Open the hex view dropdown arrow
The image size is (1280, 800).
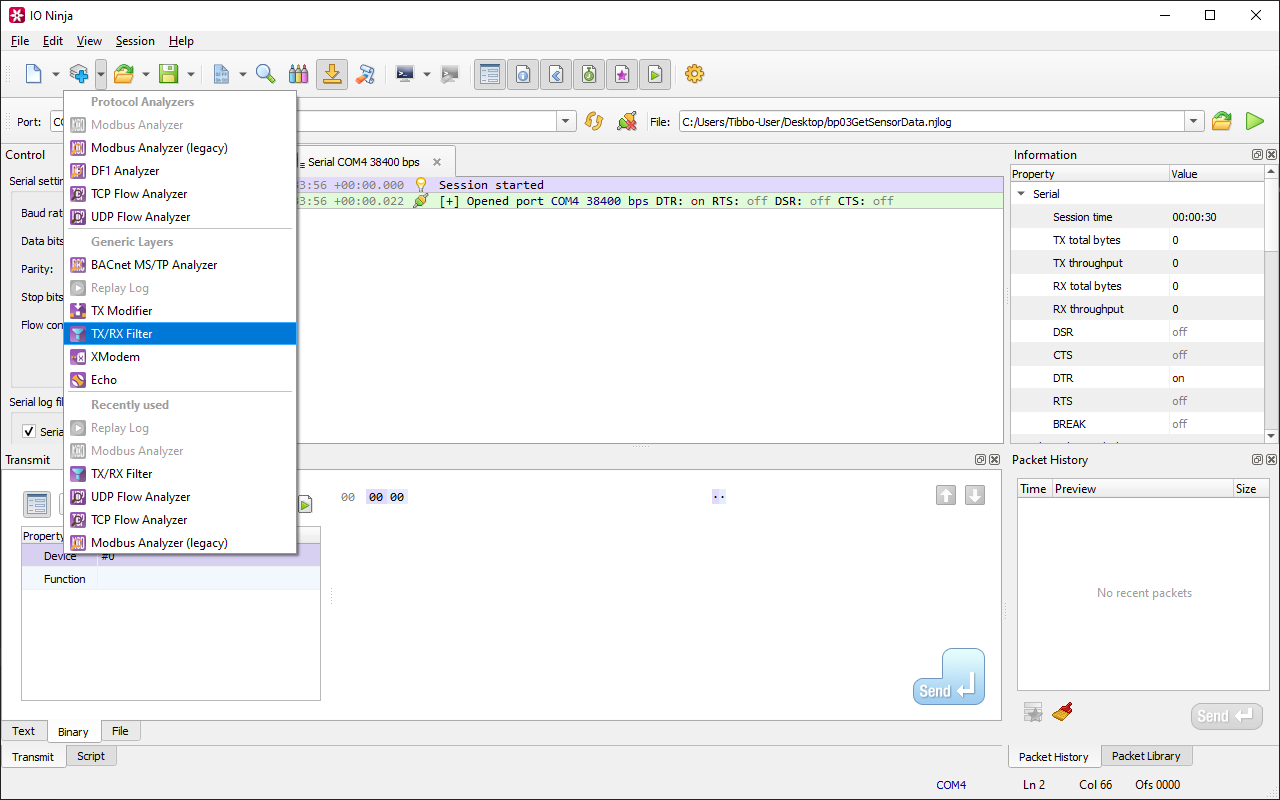tap(243, 74)
